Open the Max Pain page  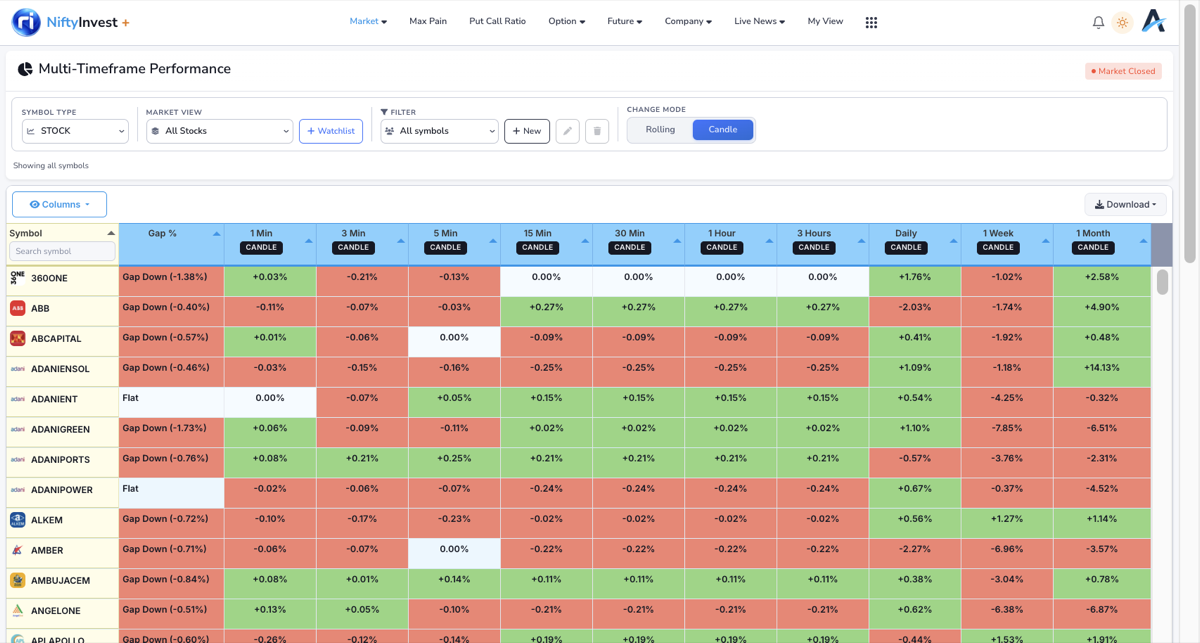click(428, 21)
